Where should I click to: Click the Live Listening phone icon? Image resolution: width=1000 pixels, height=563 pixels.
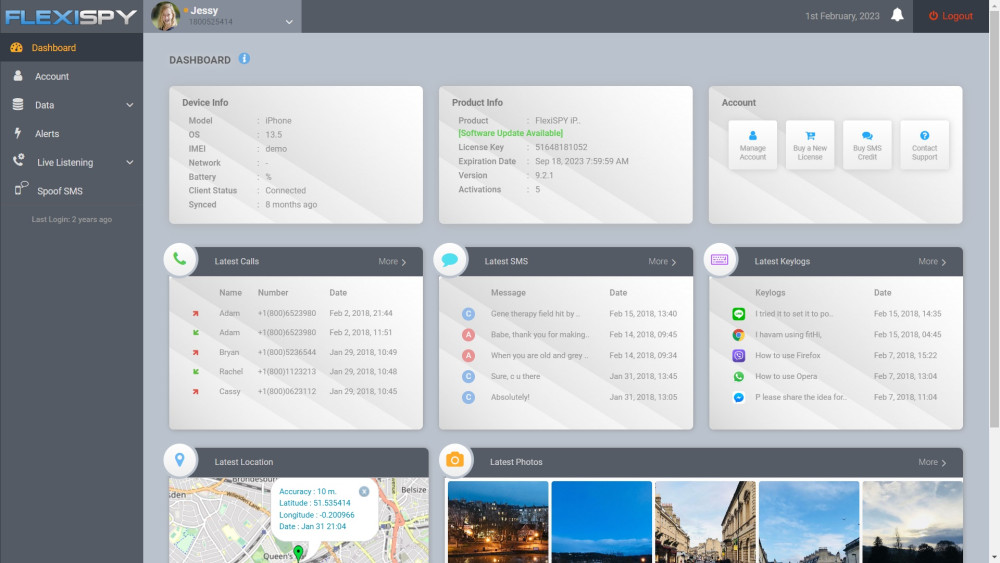click(18, 161)
